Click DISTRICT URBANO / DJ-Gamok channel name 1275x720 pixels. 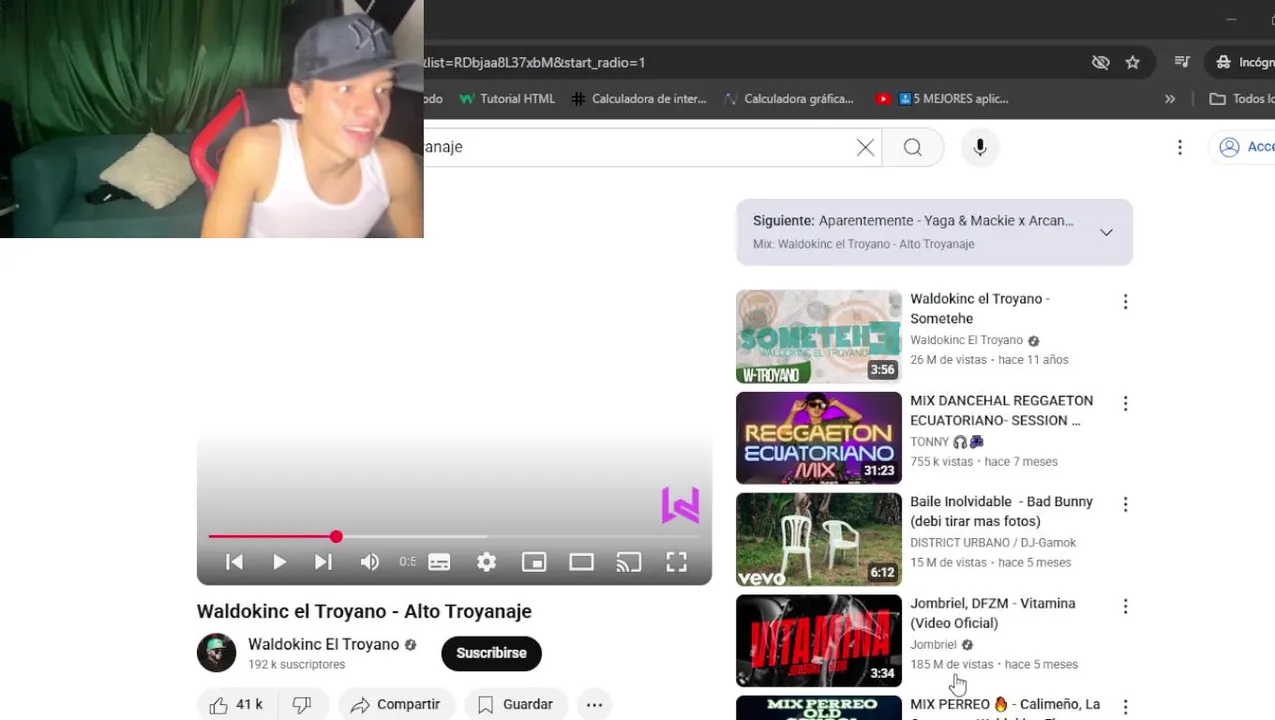[993, 543]
